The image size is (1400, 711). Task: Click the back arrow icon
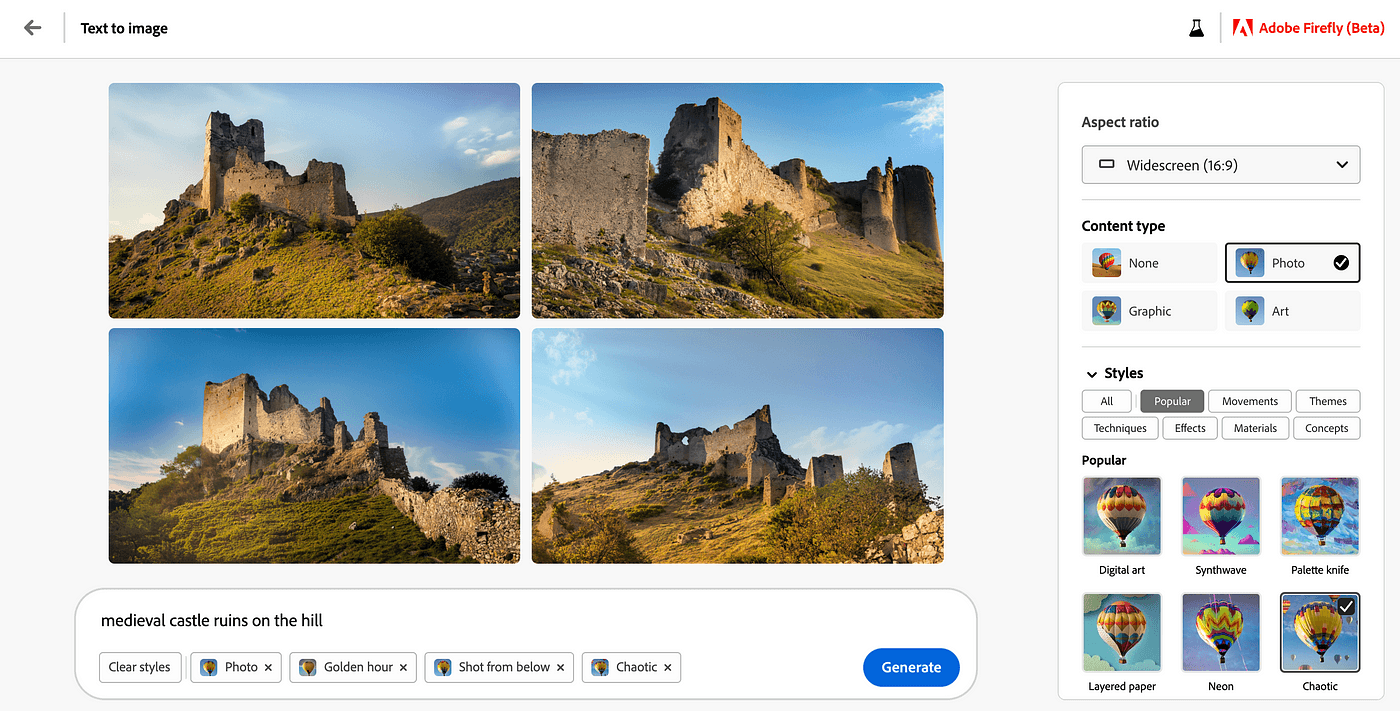point(33,28)
